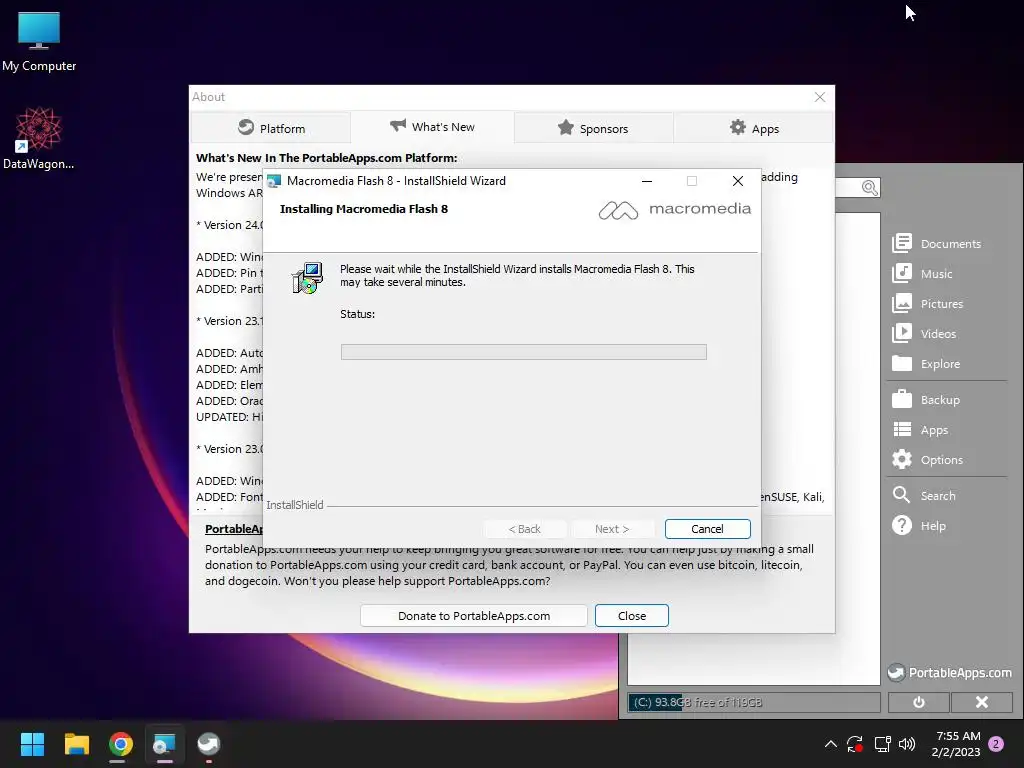Click Search in PortableApps sidebar
This screenshot has height=768, width=1024.
pos(924,496)
